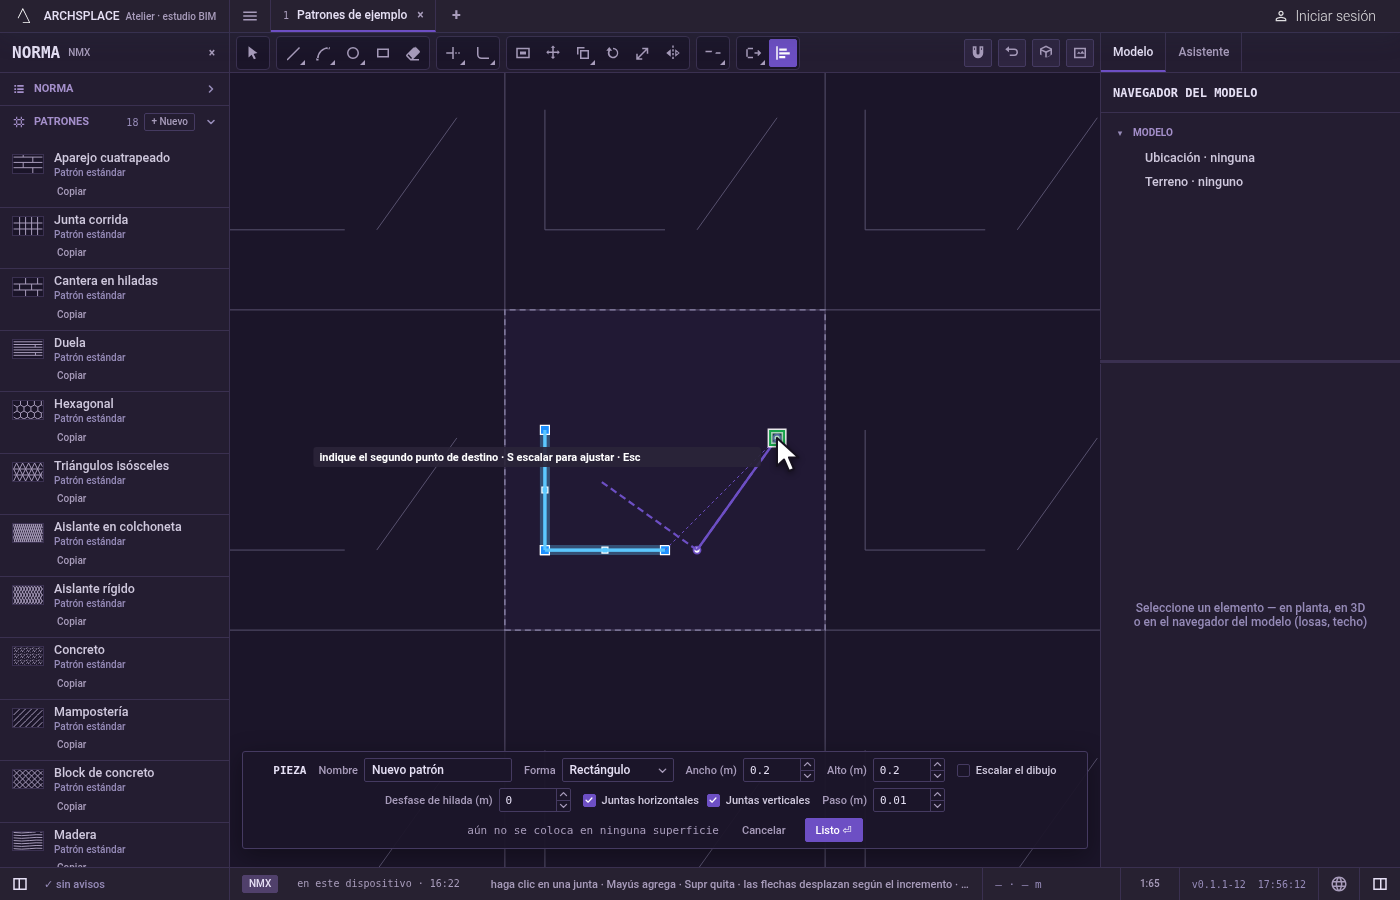Viewport: 1400px width, 900px height.
Task: Select the move tool (four arrows)
Action: (x=553, y=53)
